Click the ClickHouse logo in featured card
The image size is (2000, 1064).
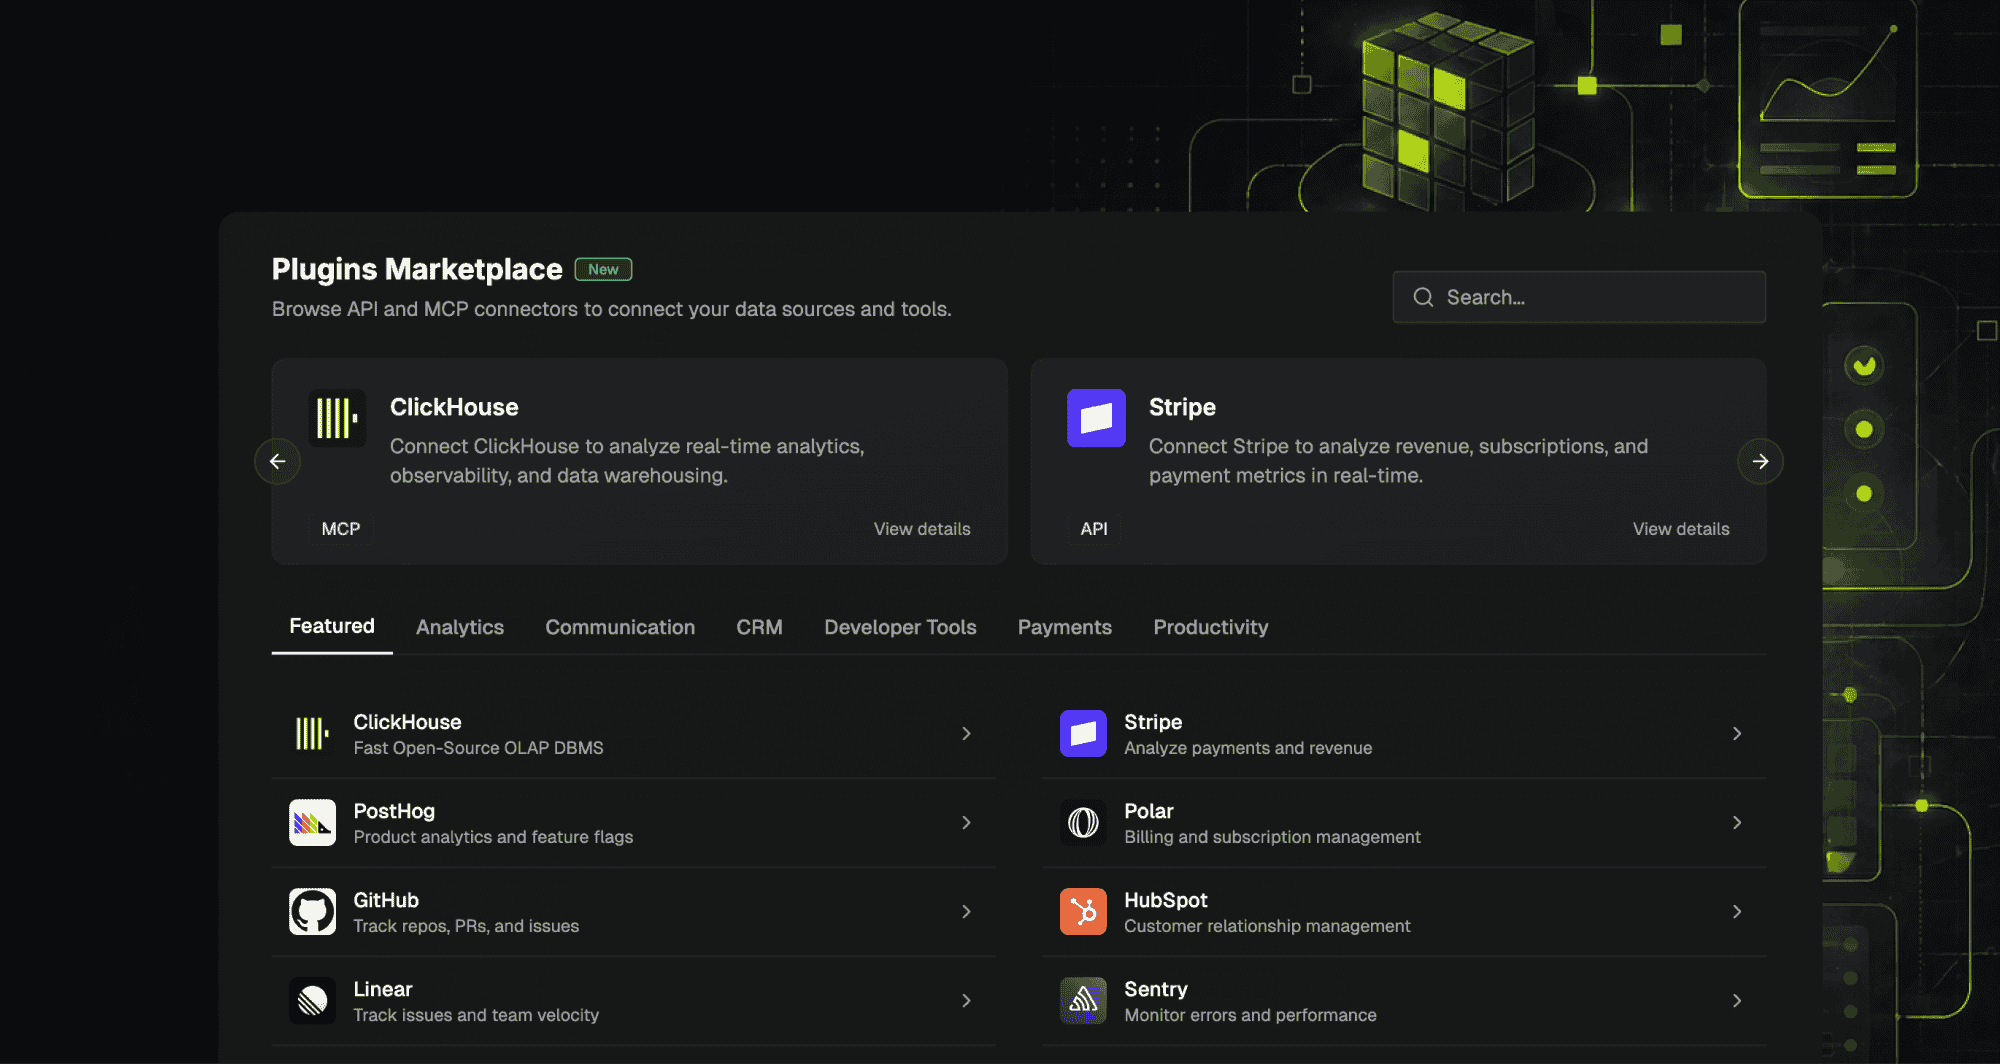click(337, 418)
